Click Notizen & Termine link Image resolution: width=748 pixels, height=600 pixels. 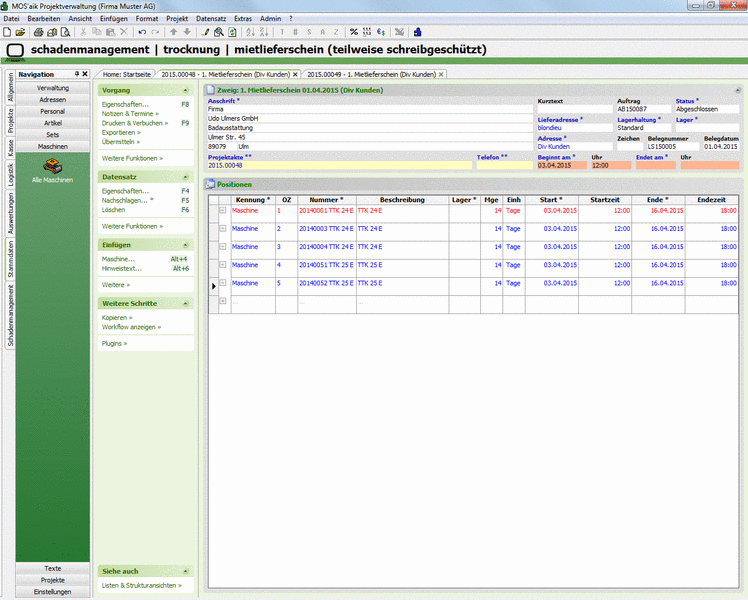point(130,114)
